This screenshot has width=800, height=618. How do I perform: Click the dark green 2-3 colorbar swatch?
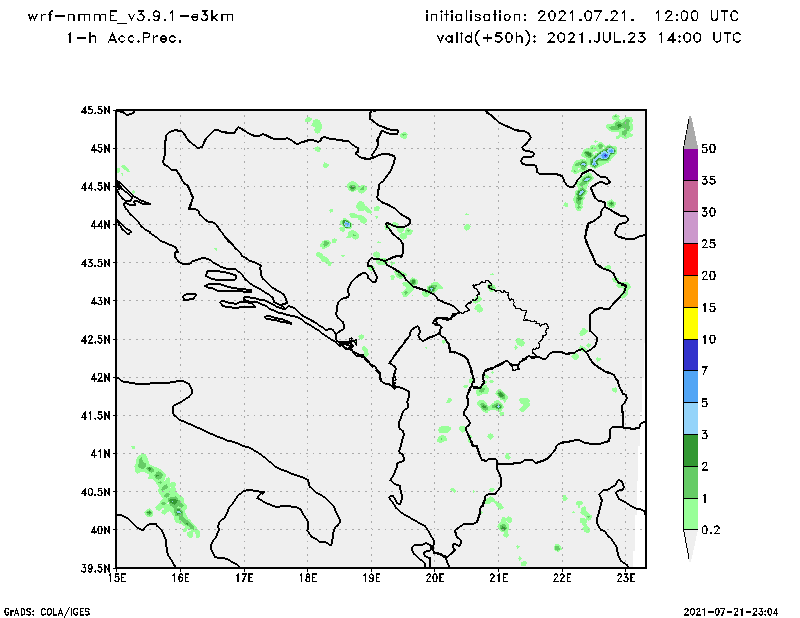tap(690, 450)
